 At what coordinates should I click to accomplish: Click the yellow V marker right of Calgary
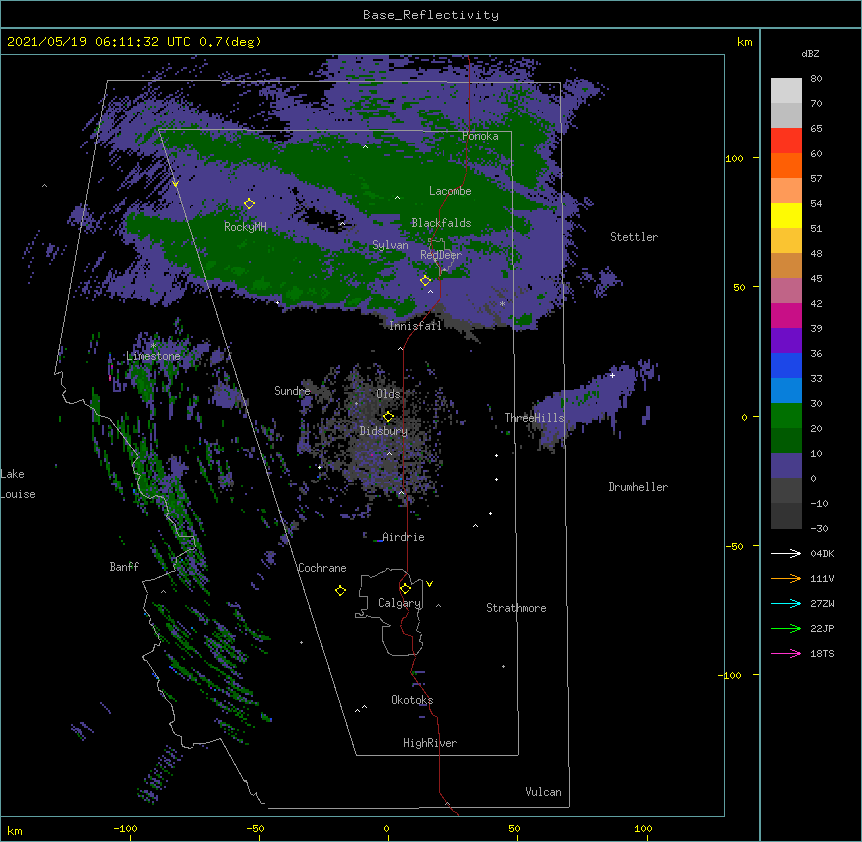[x=429, y=584]
